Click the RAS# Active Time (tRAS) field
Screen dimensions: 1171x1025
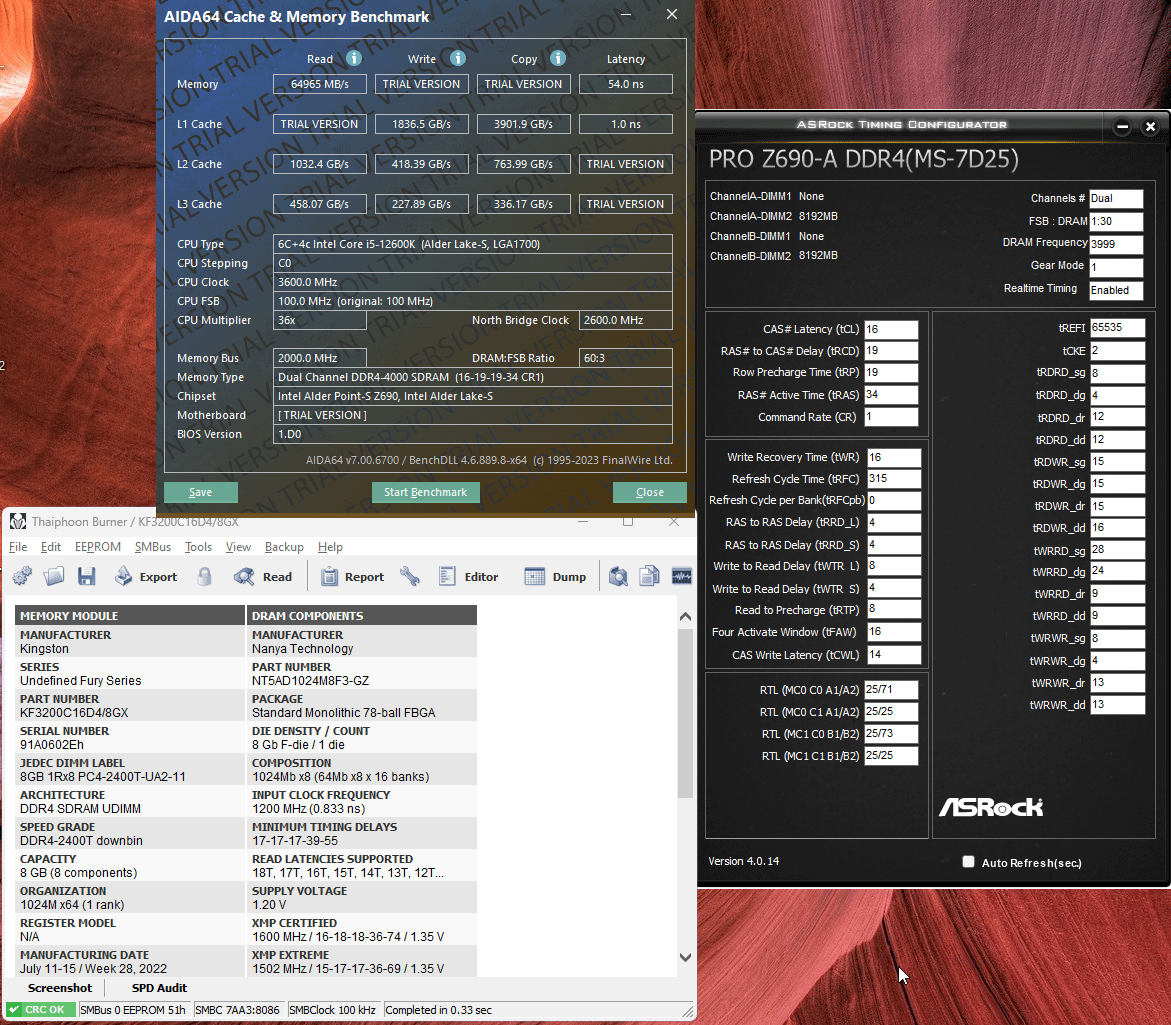[891, 395]
